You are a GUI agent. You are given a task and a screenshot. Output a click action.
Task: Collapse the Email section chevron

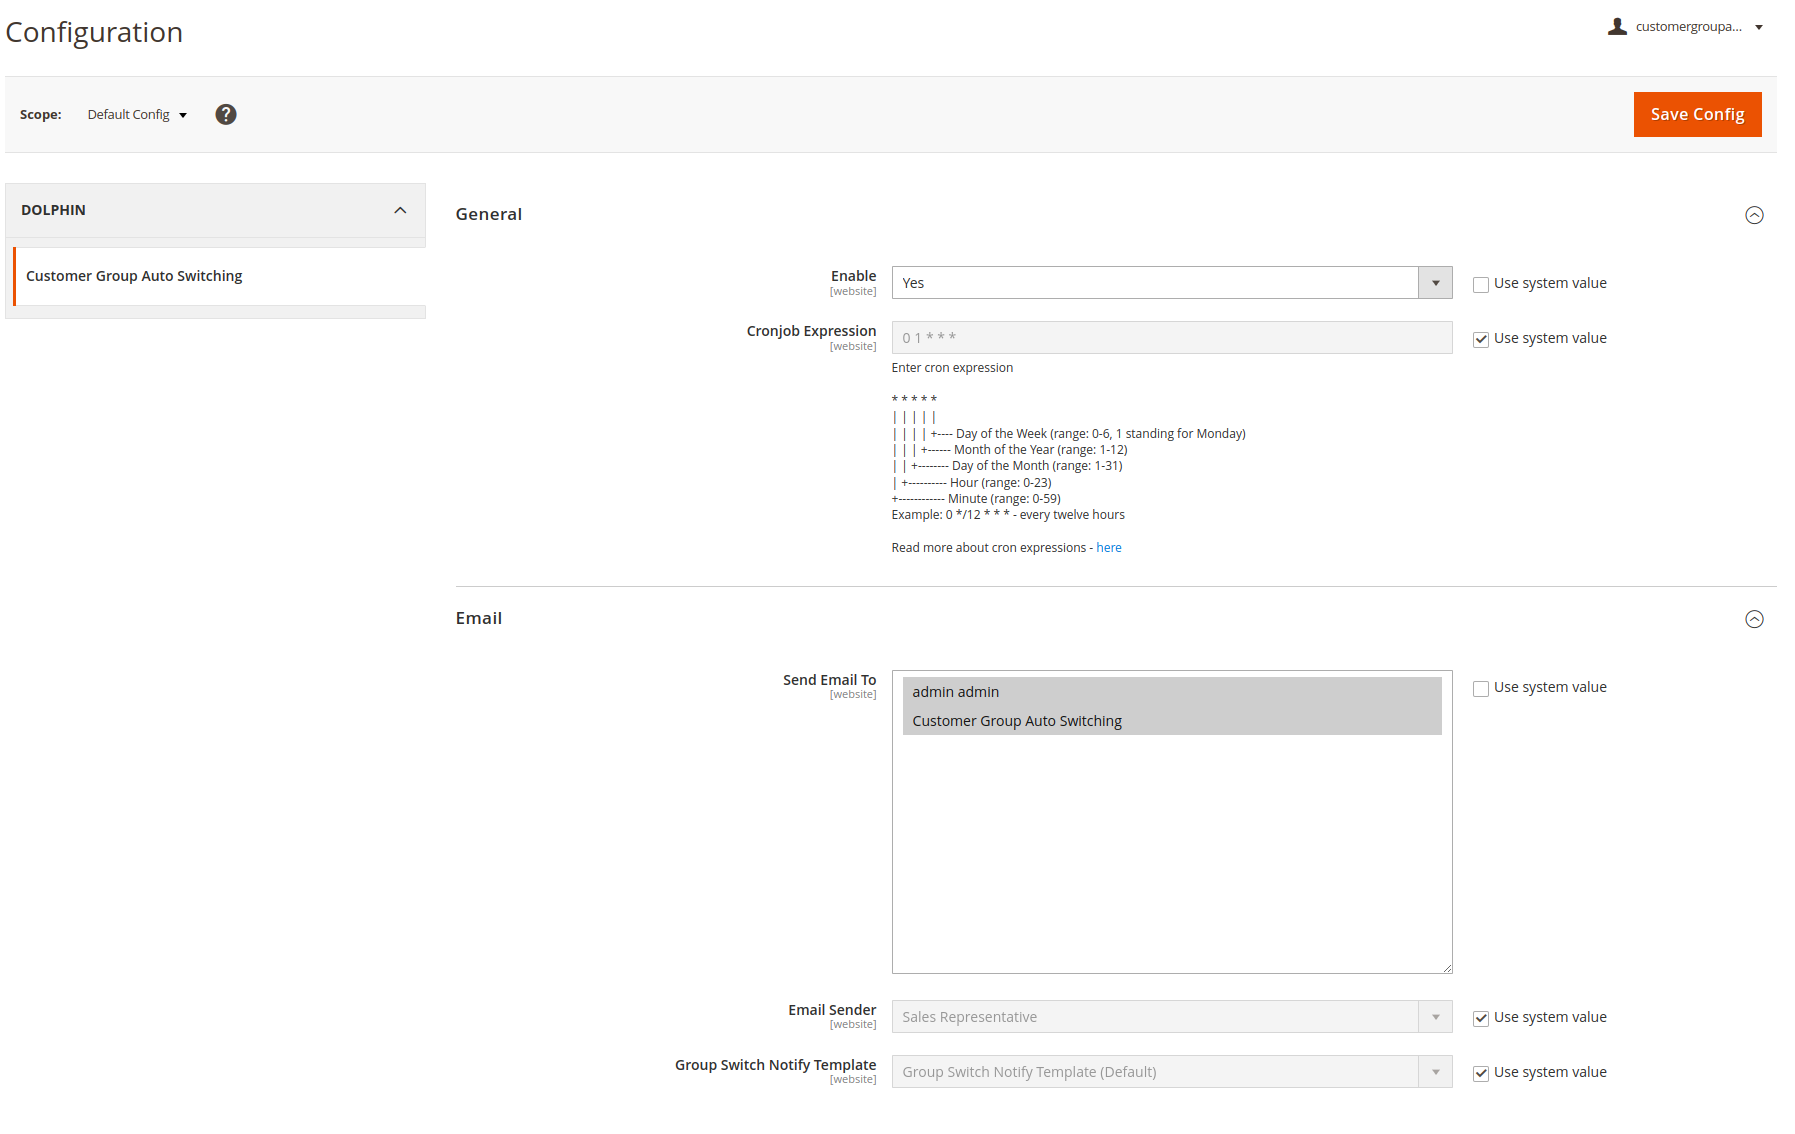1754,619
